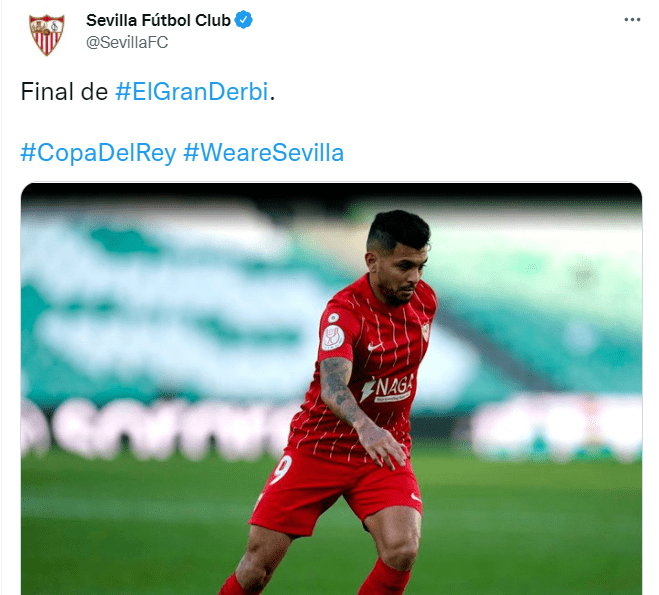Click the number 9 on the red shorts
Viewport: 659px width, 595px height.
(282, 469)
